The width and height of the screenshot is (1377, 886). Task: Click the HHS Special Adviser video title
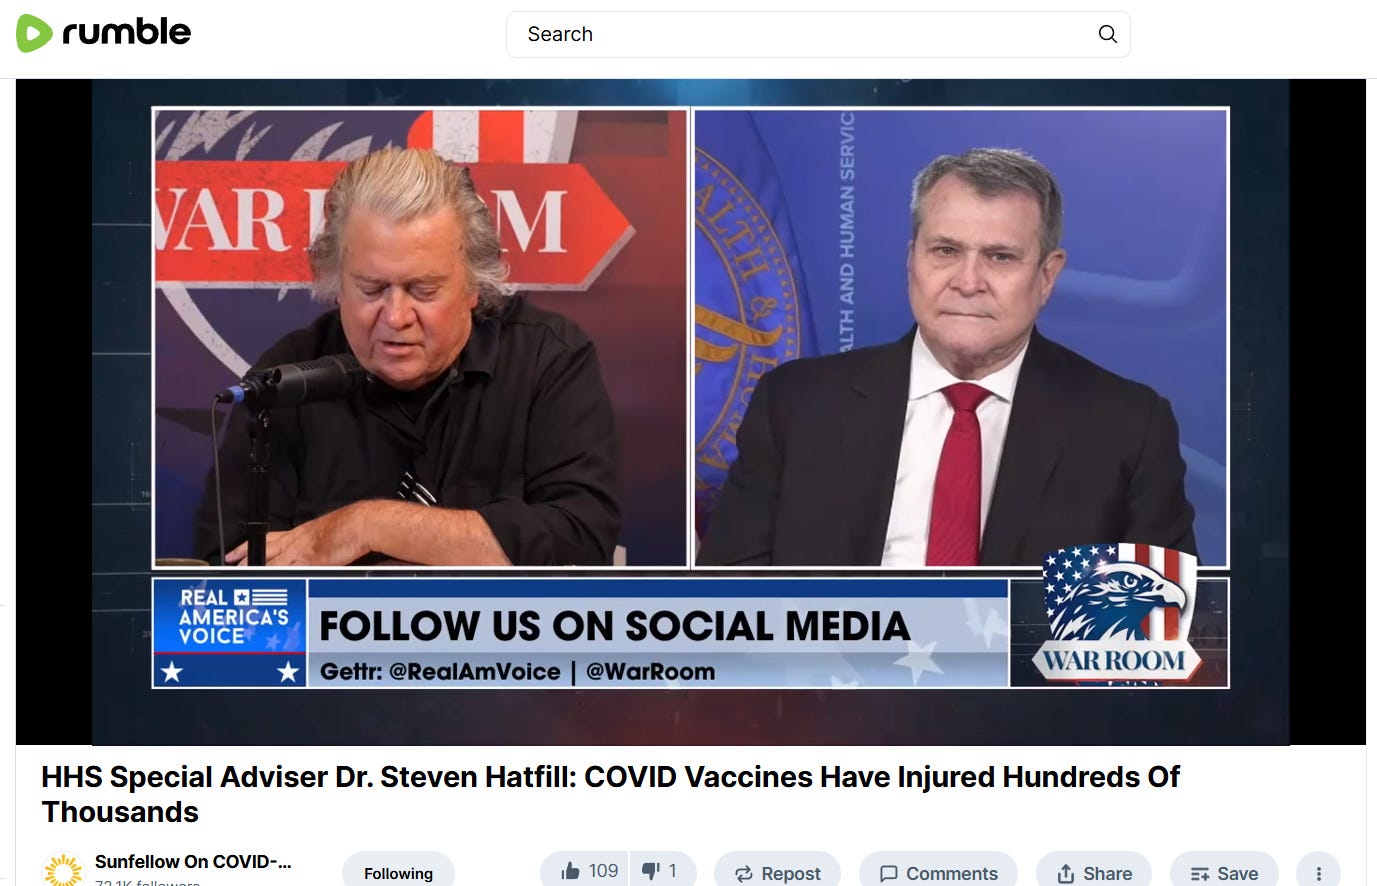click(610, 794)
